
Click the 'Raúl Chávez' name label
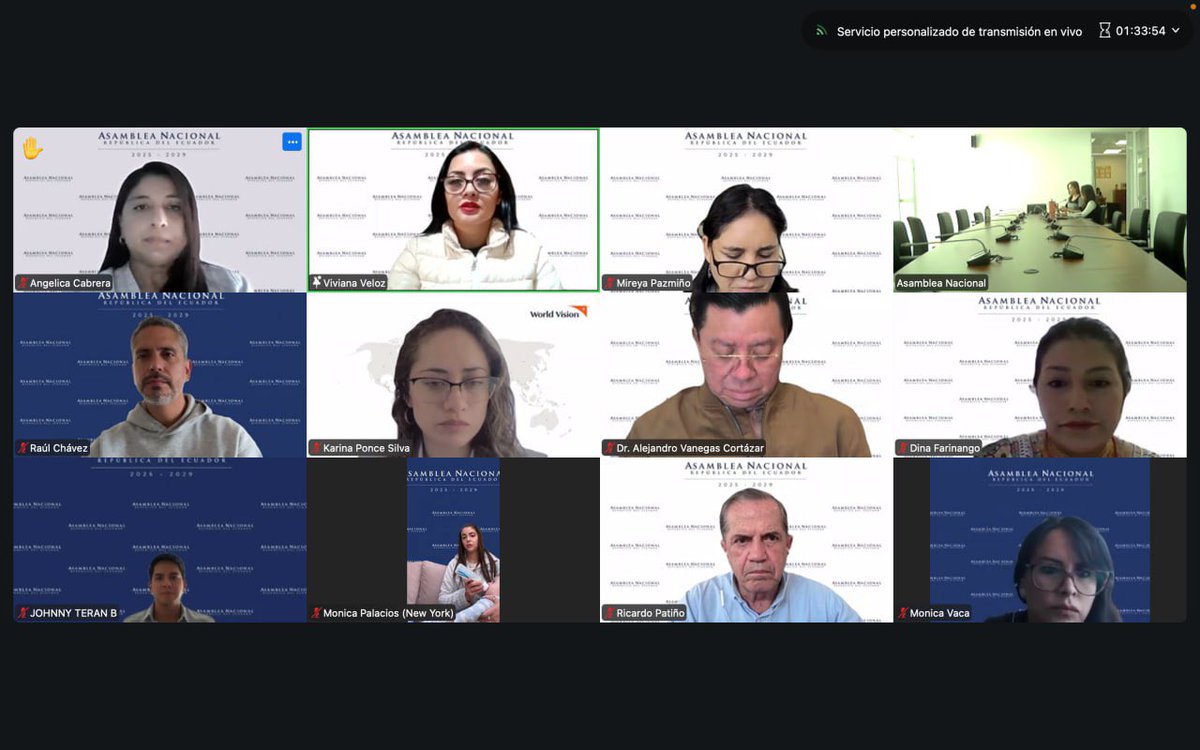[x=59, y=448]
